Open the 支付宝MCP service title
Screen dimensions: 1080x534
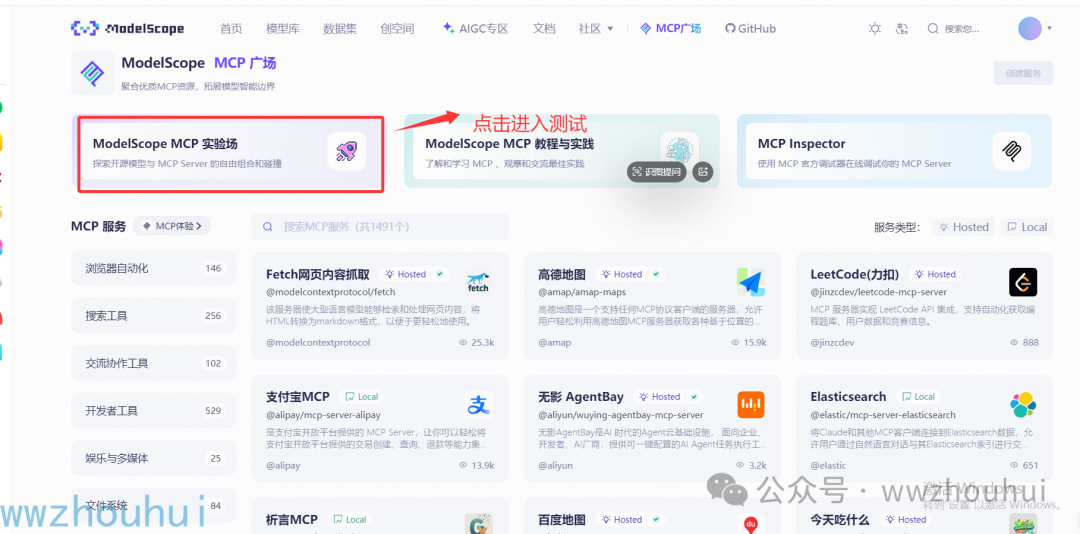298,397
